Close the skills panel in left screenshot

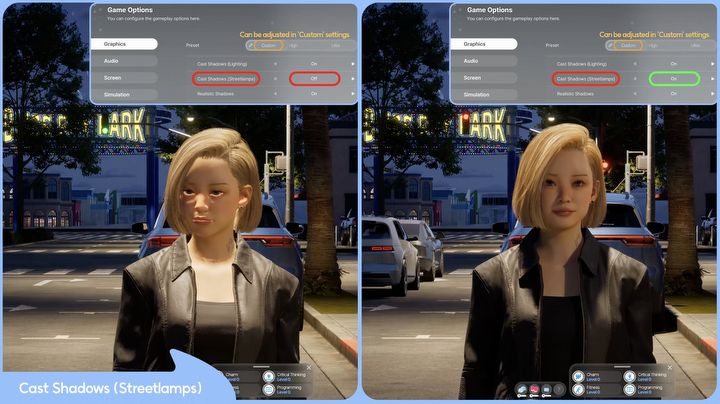[308, 367]
